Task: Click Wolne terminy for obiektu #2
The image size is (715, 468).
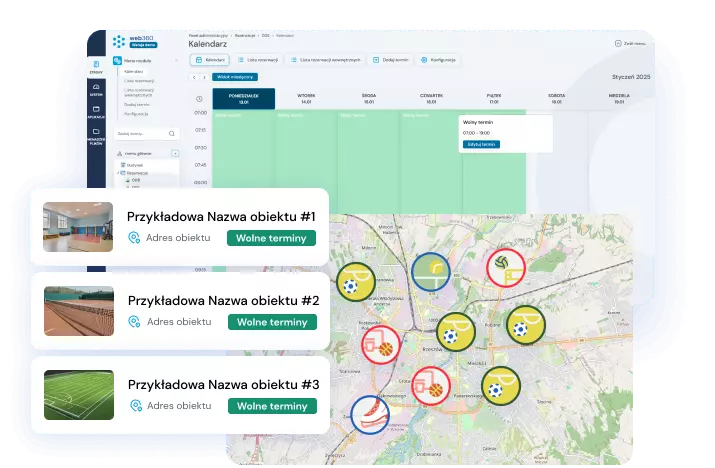Action: [271, 322]
